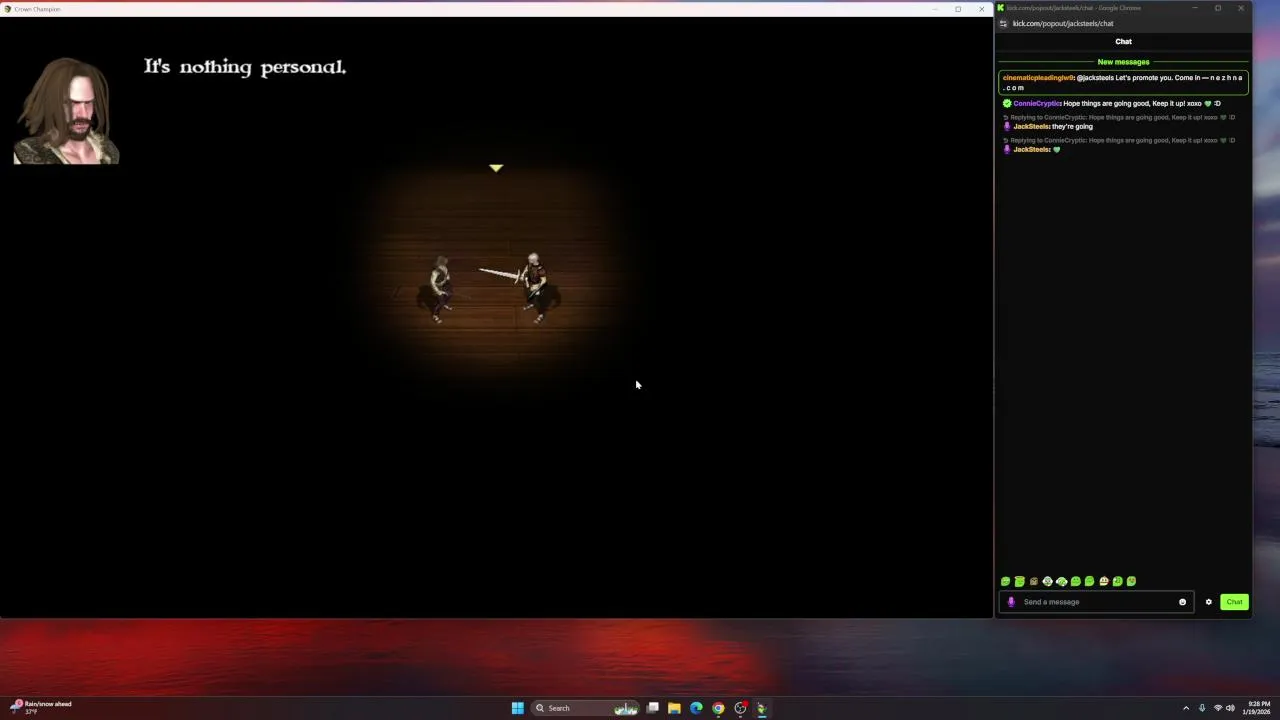The height and width of the screenshot is (720, 1280).
Task: Click the Crown Champion window title icon
Action: click(x=8, y=9)
